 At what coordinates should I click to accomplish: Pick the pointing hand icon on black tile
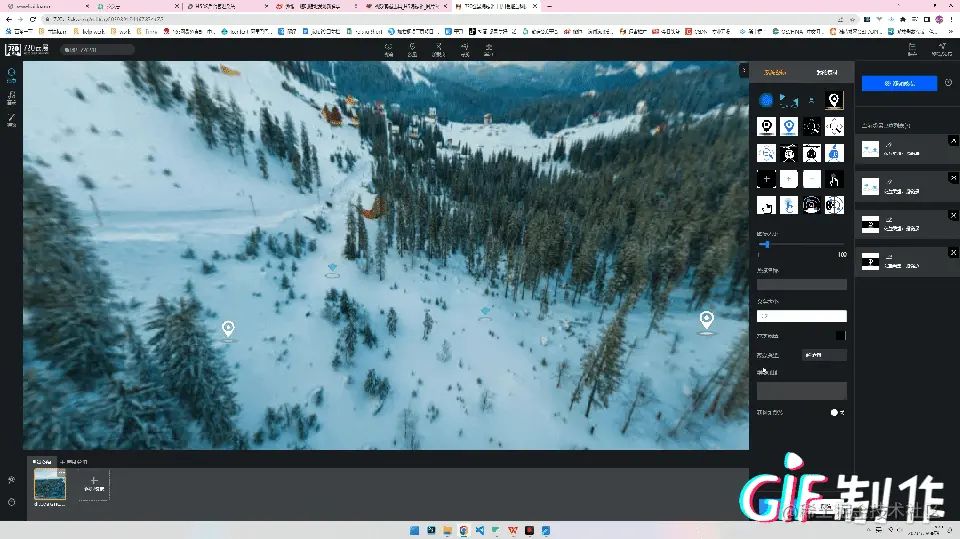pos(834,179)
